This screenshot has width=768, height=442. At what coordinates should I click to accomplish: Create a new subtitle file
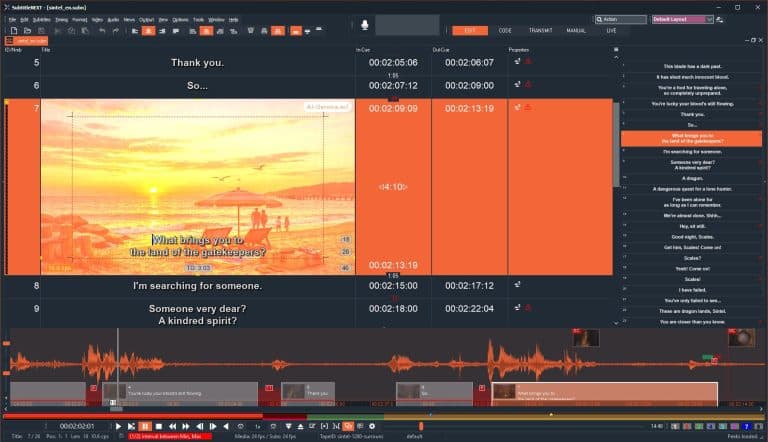14,31
